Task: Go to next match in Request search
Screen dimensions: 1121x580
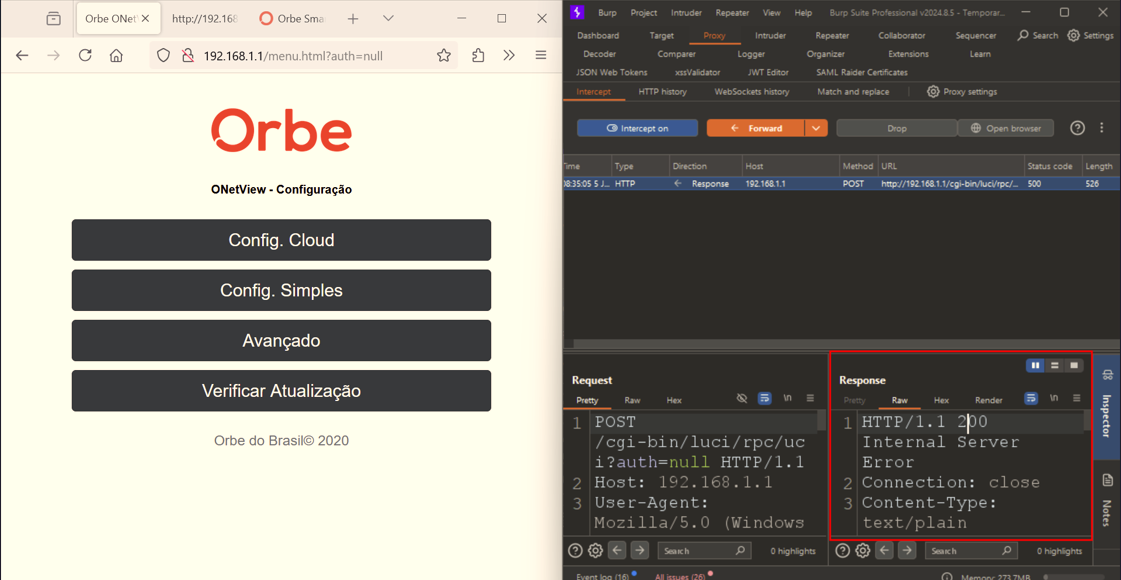Action: [639, 551]
